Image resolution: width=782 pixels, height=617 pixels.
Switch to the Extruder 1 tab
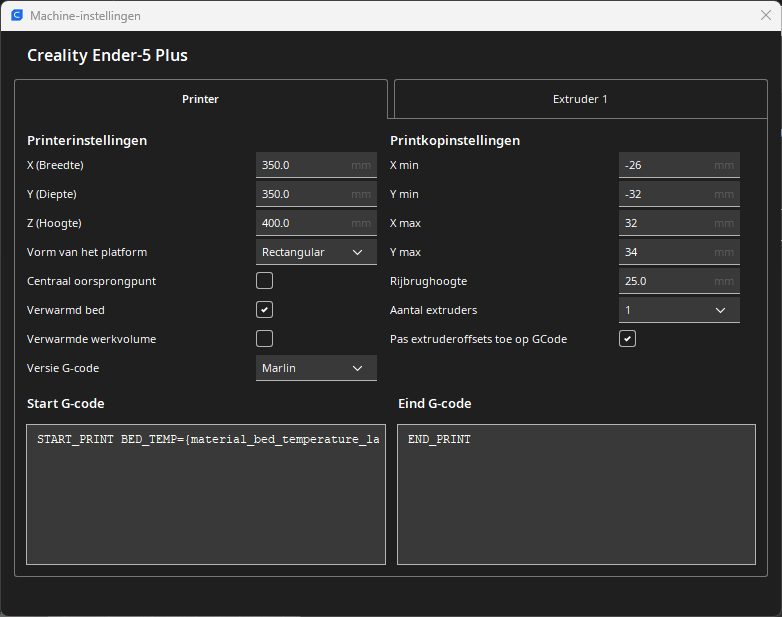tap(581, 99)
